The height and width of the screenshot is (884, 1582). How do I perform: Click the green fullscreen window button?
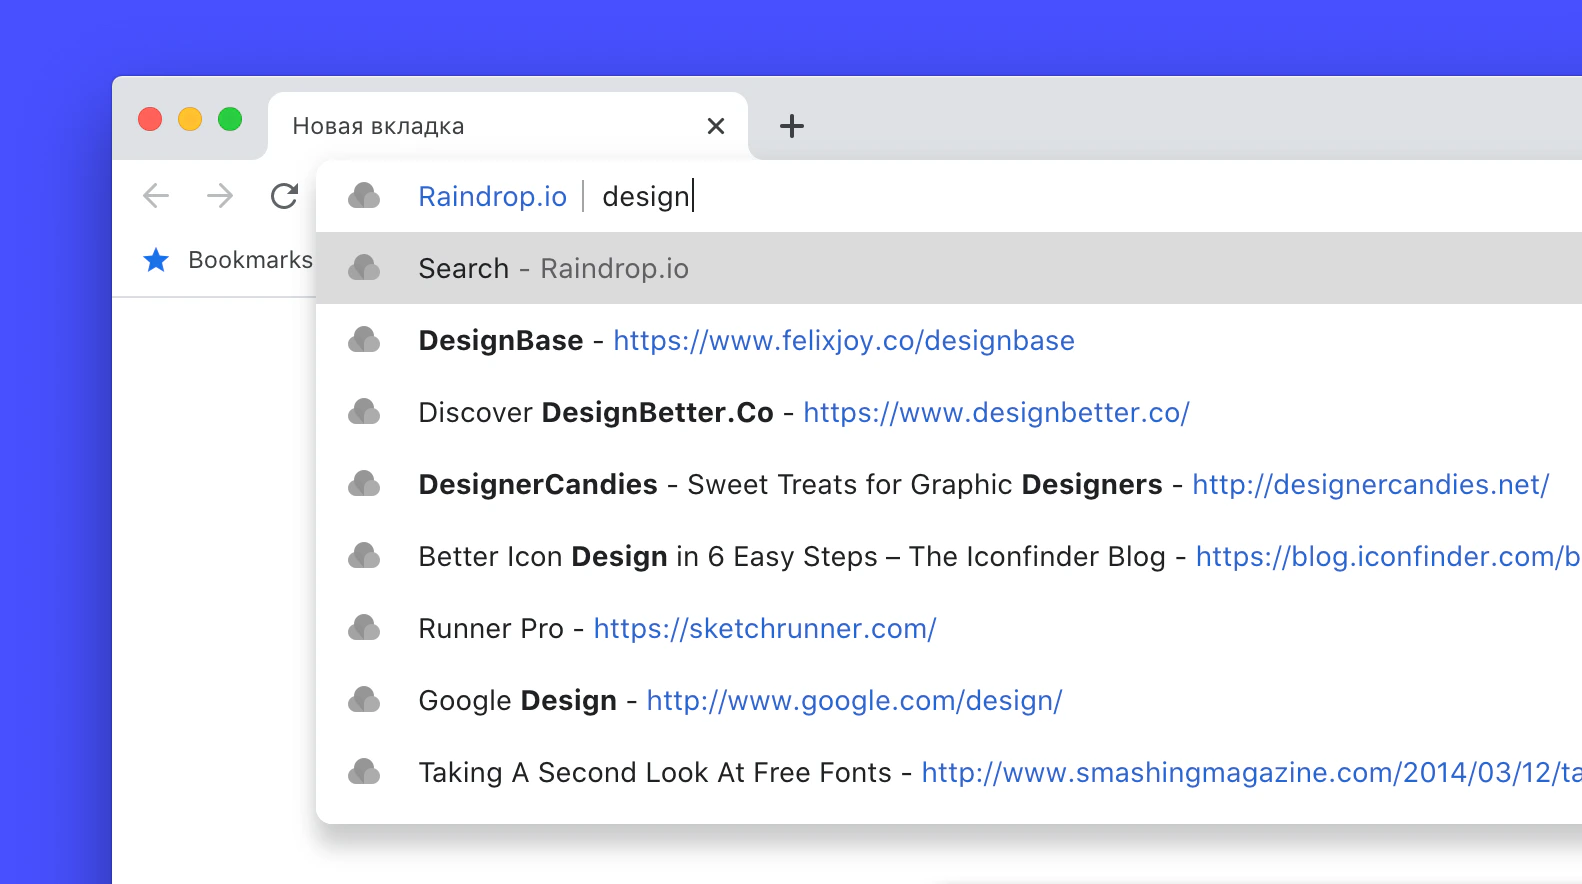[230, 119]
